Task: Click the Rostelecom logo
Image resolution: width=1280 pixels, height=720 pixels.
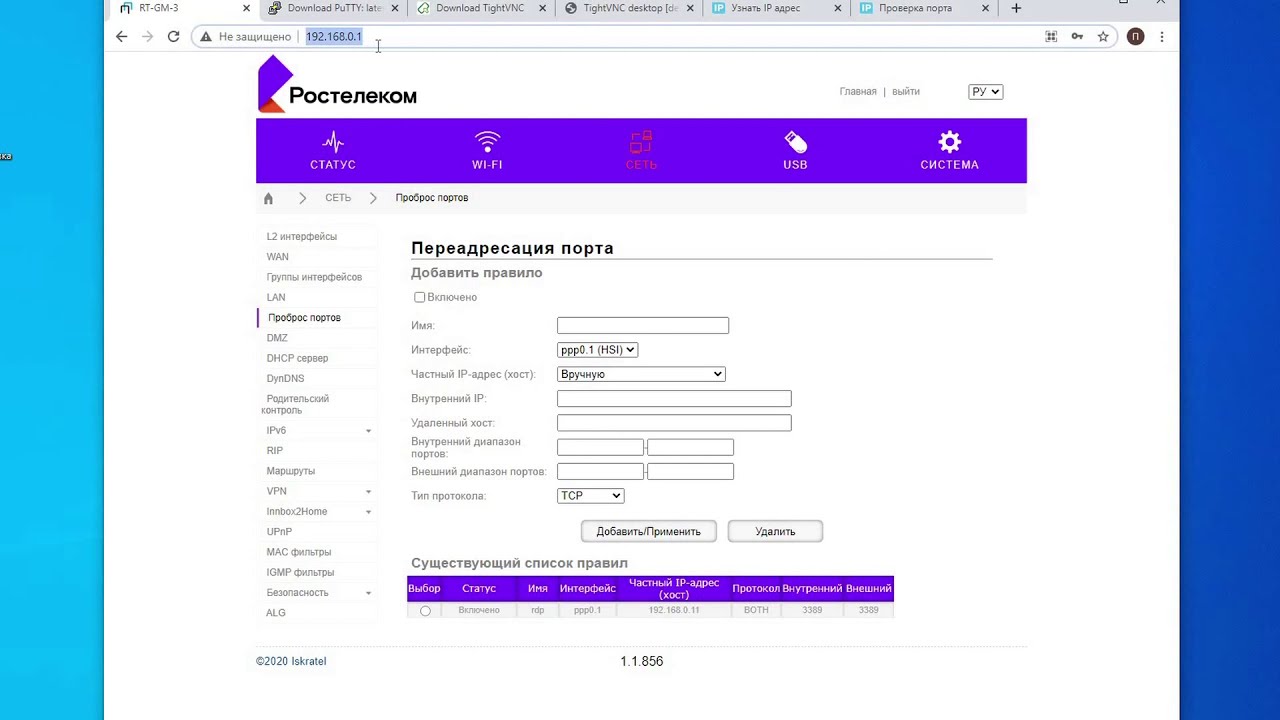Action: [x=337, y=84]
